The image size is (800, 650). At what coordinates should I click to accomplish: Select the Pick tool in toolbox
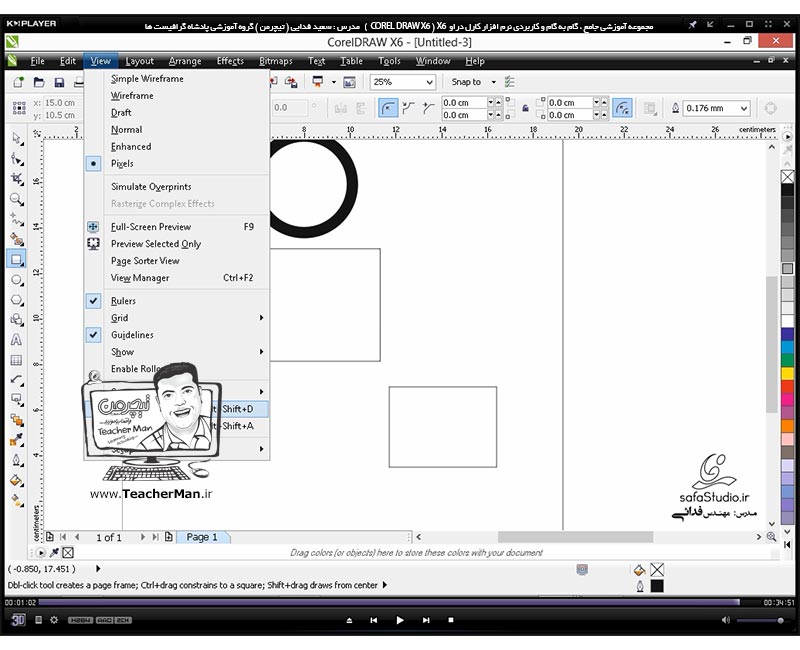(x=17, y=138)
